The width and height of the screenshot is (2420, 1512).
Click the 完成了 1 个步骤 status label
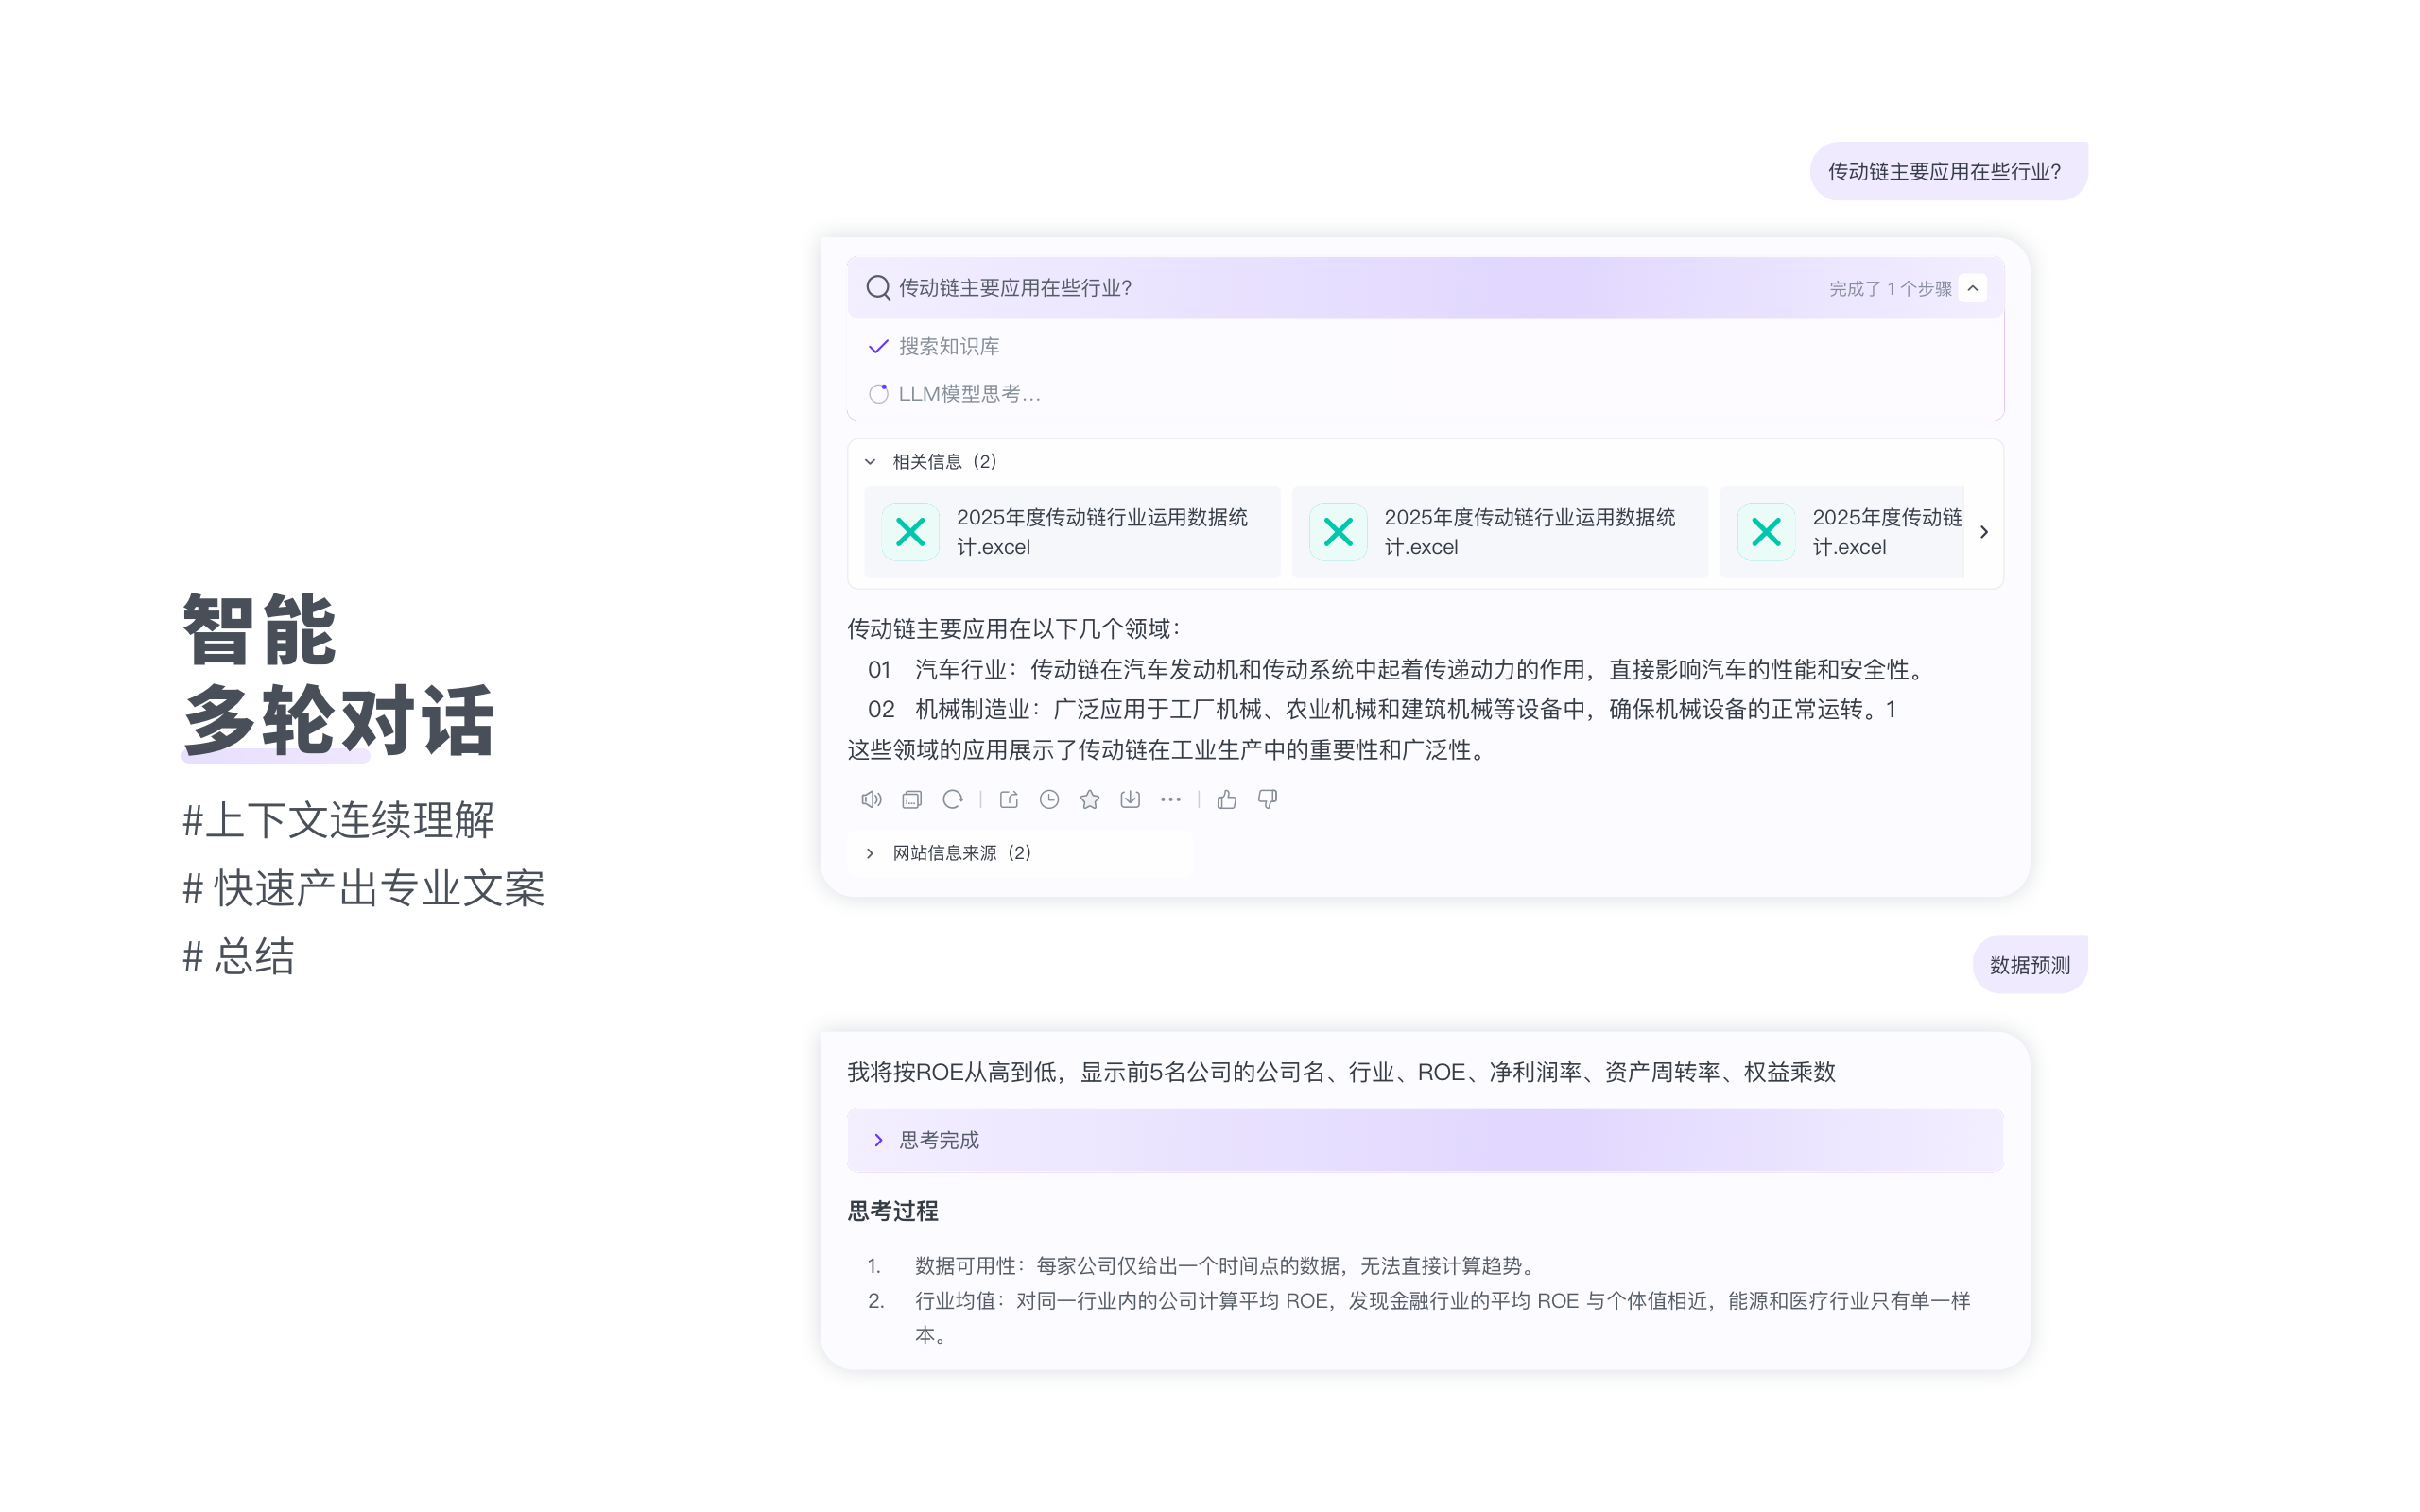(1890, 289)
